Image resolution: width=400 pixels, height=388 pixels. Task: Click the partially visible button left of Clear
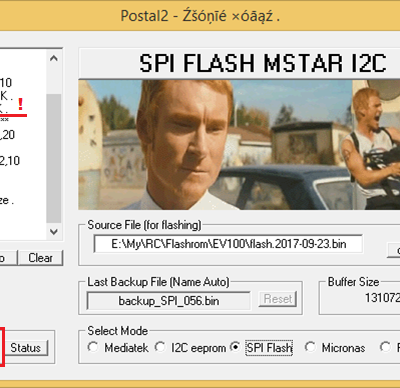click(x=8, y=258)
